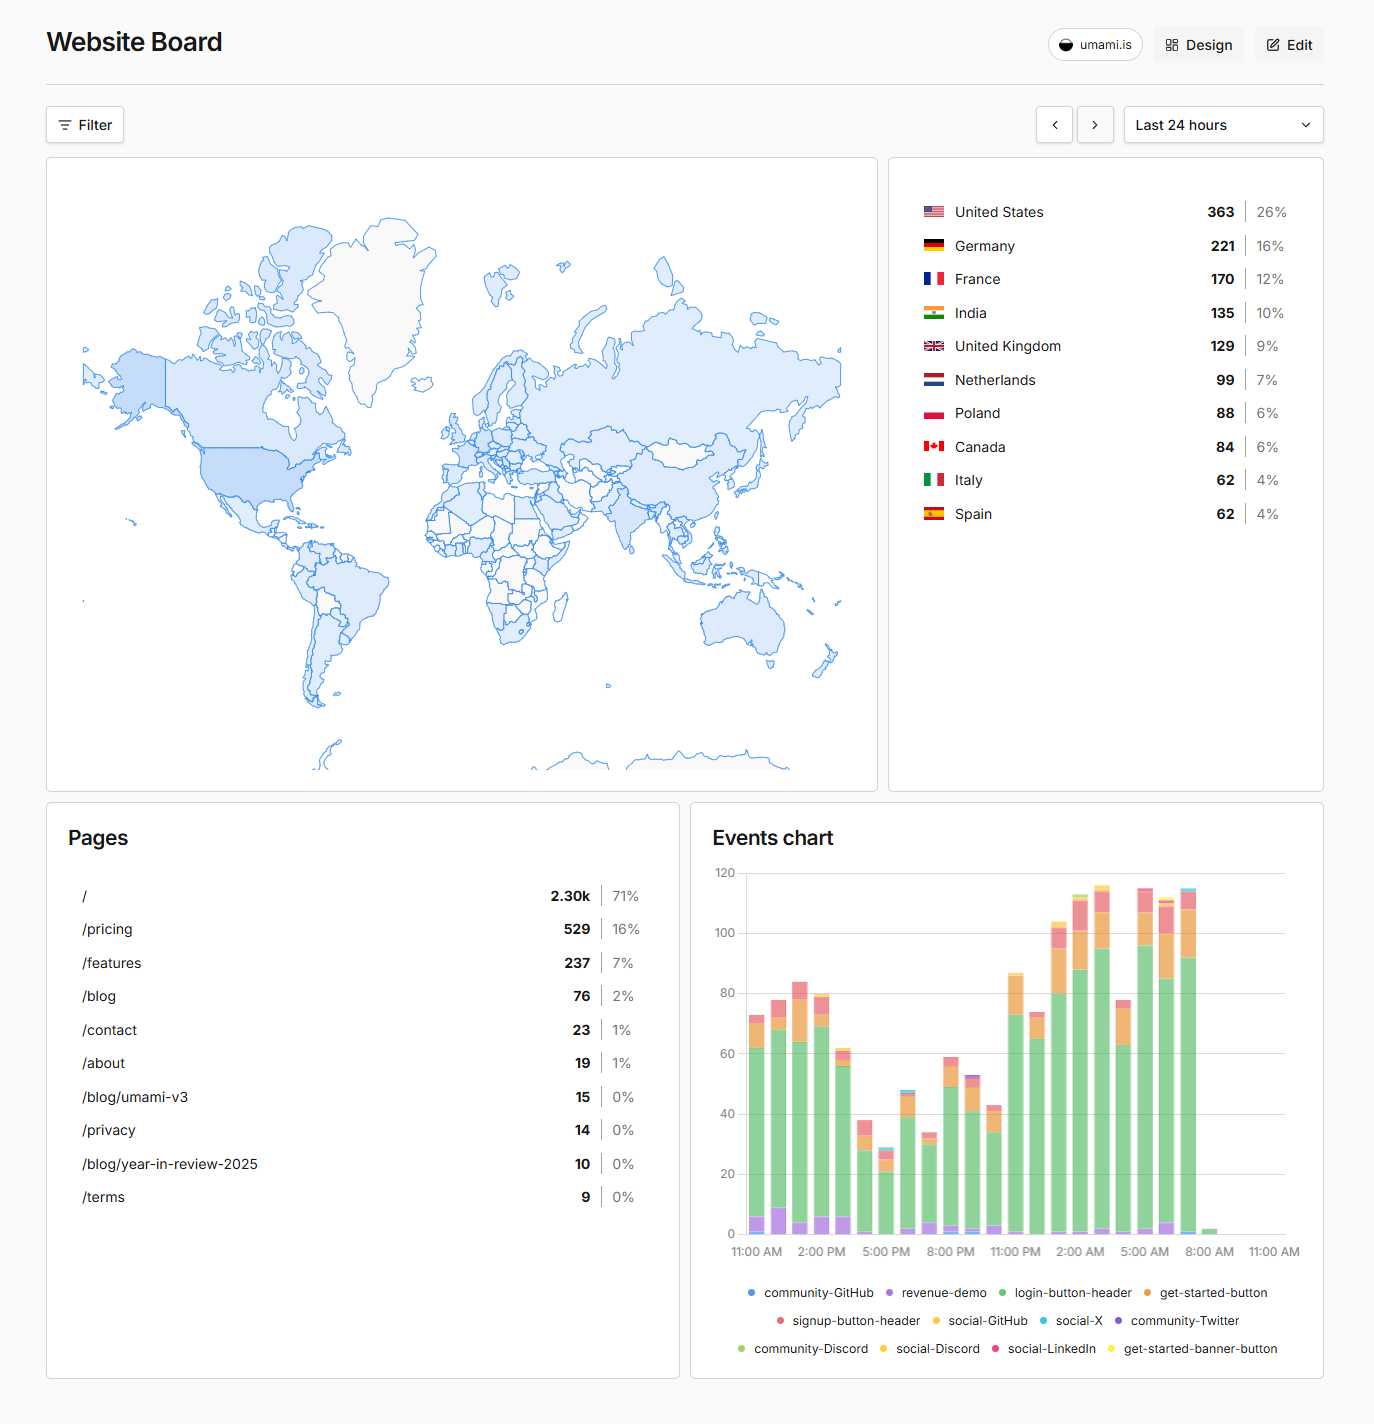Click the Germany flag icon
Viewport: 1374px width, 1424px height.
[933, 246]
